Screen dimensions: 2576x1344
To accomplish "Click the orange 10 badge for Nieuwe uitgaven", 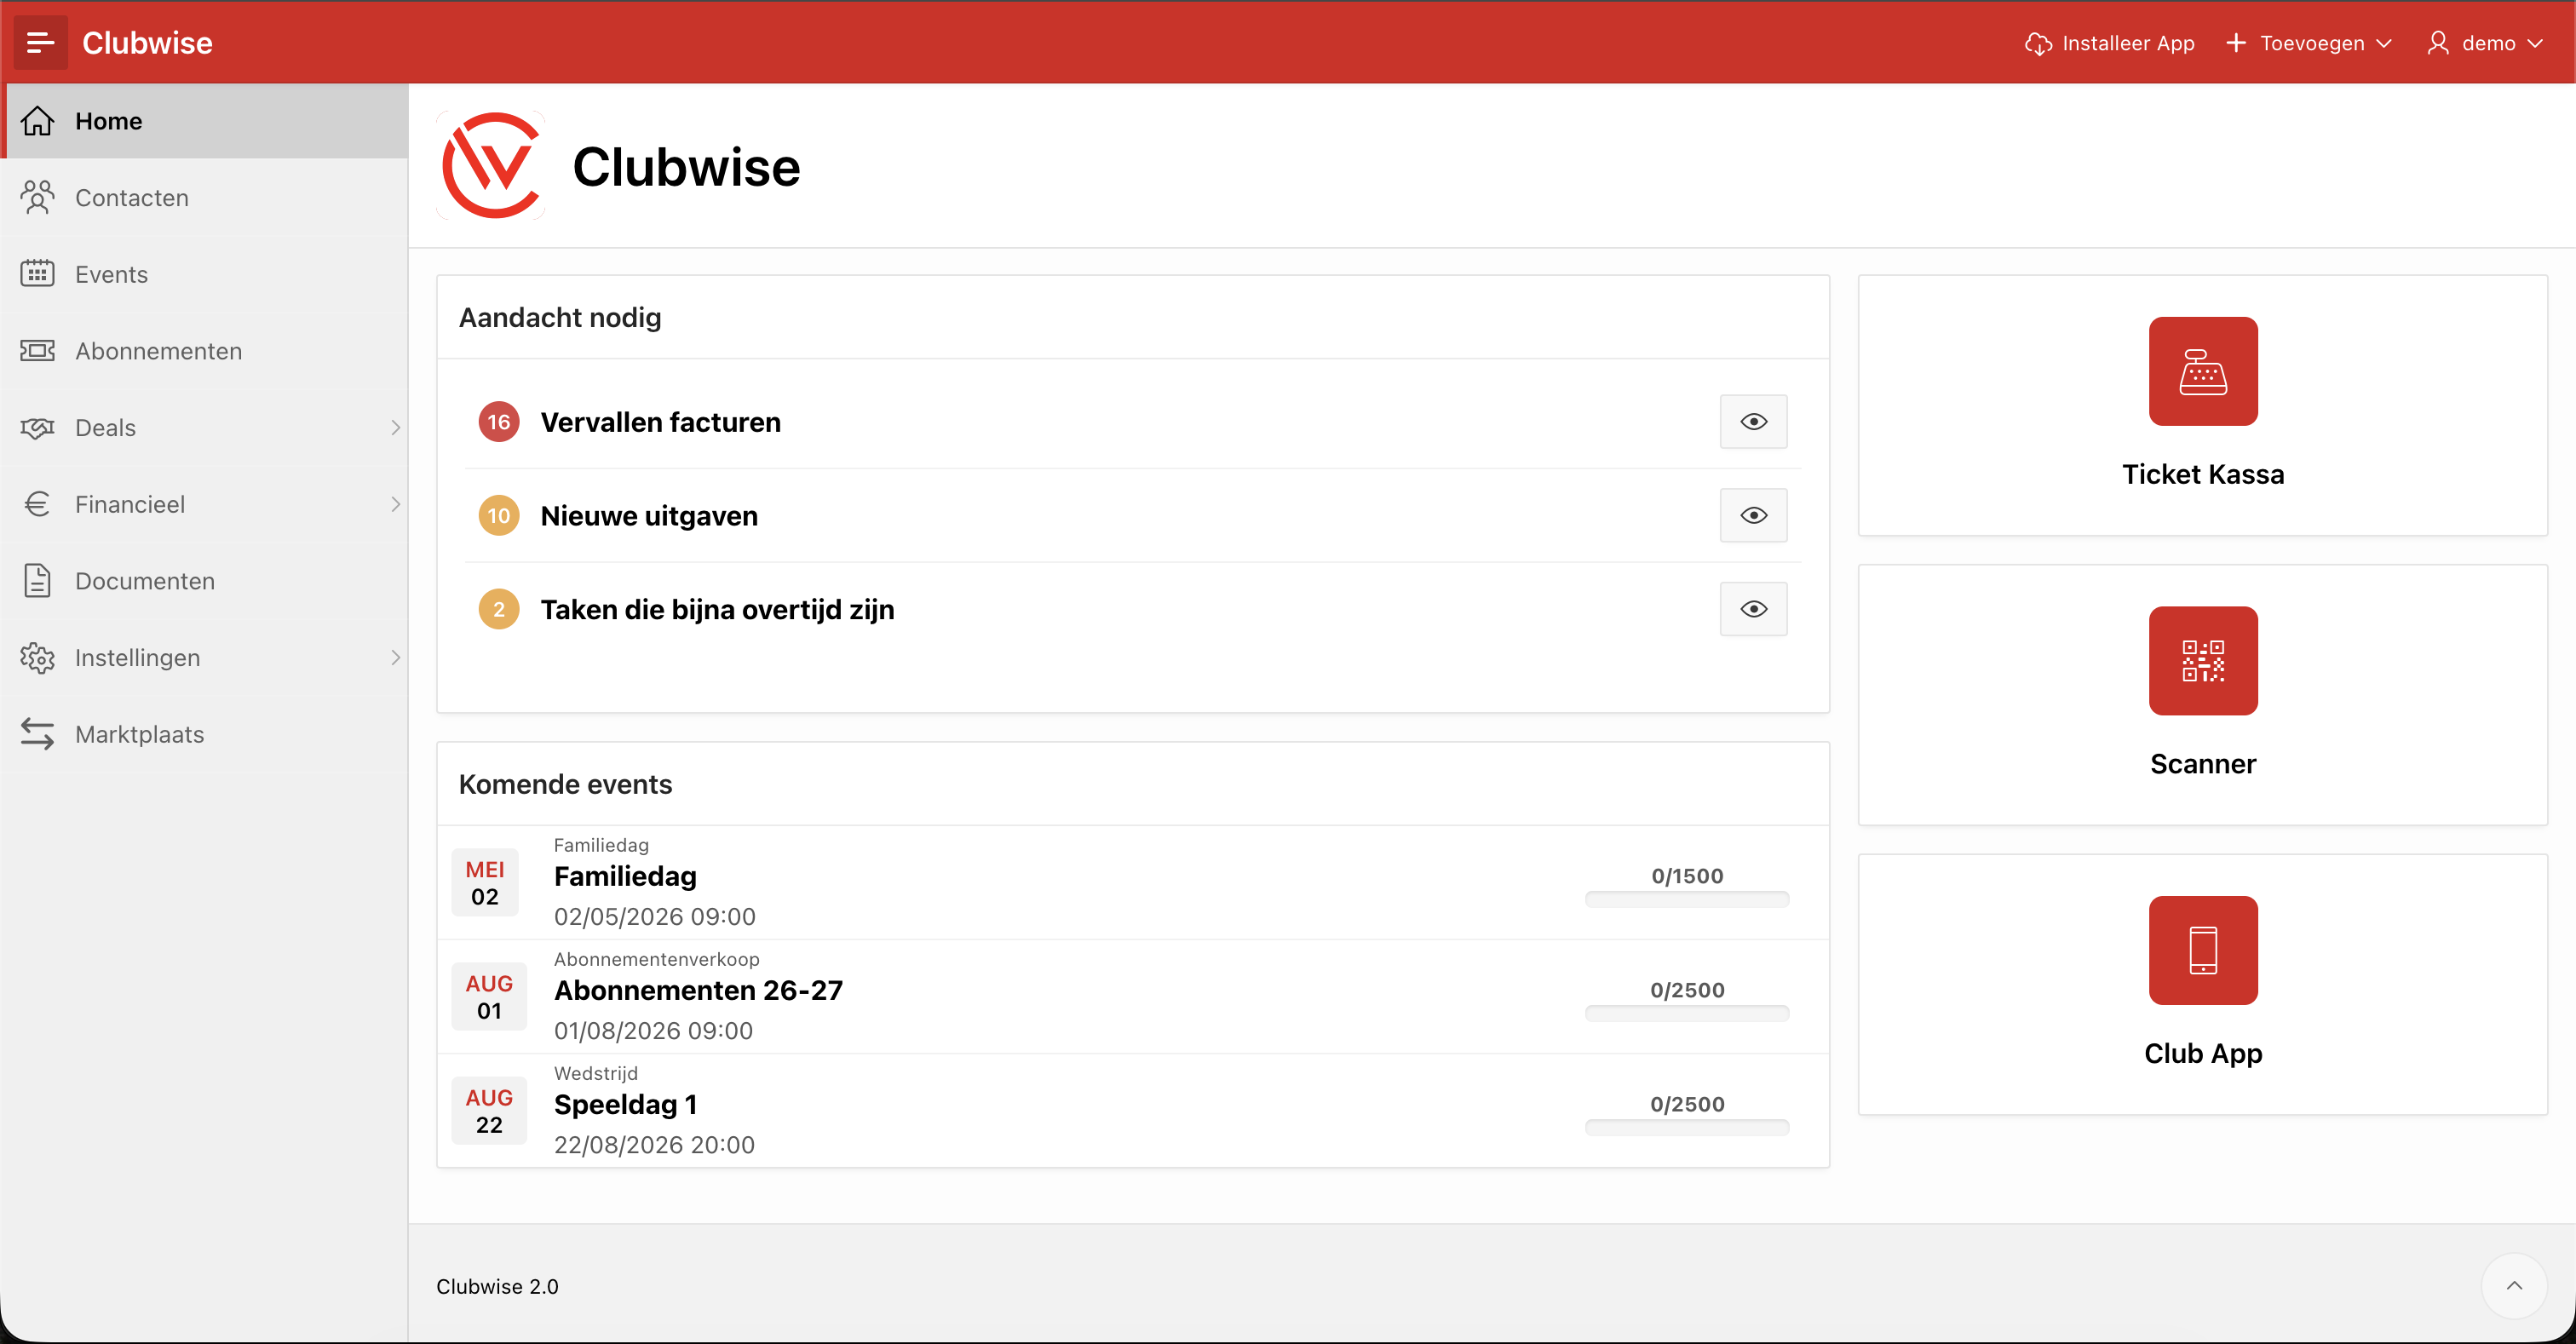I will 499,516.
